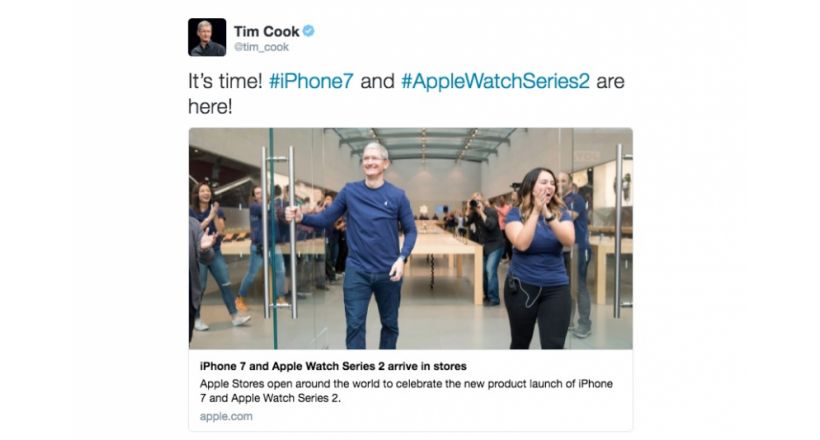The width and height of the screenshot is (820, 440).
Task: Click the wooden display table in photo
Action: pos(447,251)
